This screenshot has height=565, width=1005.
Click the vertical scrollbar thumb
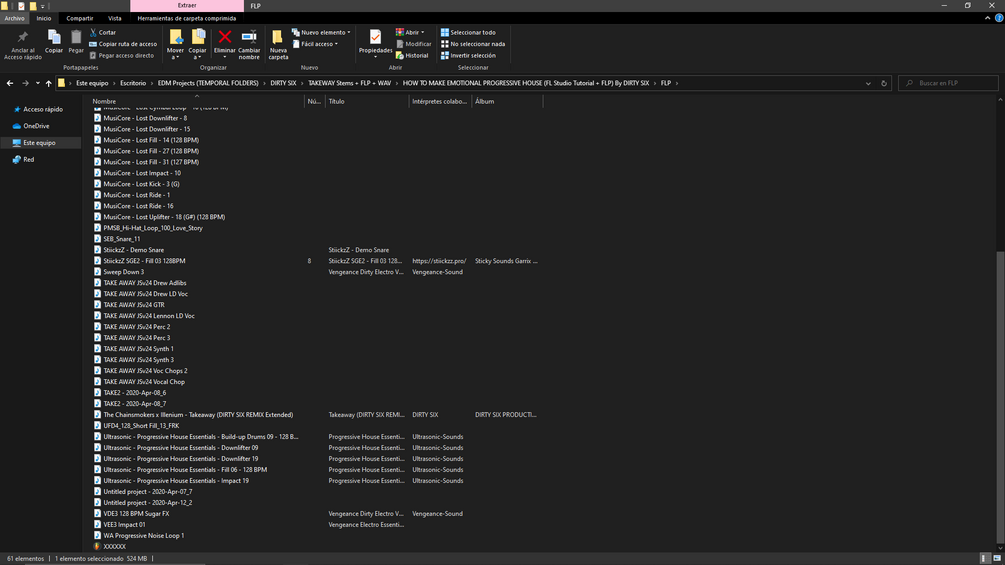click(1000, 398)
